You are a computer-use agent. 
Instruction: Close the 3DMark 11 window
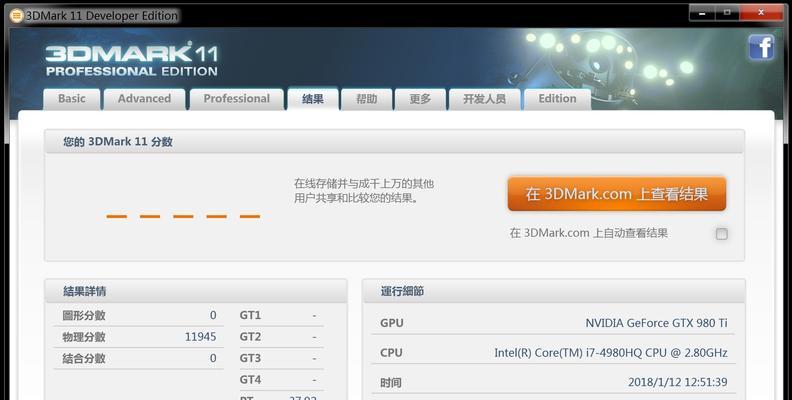click(x=761, y=13)
